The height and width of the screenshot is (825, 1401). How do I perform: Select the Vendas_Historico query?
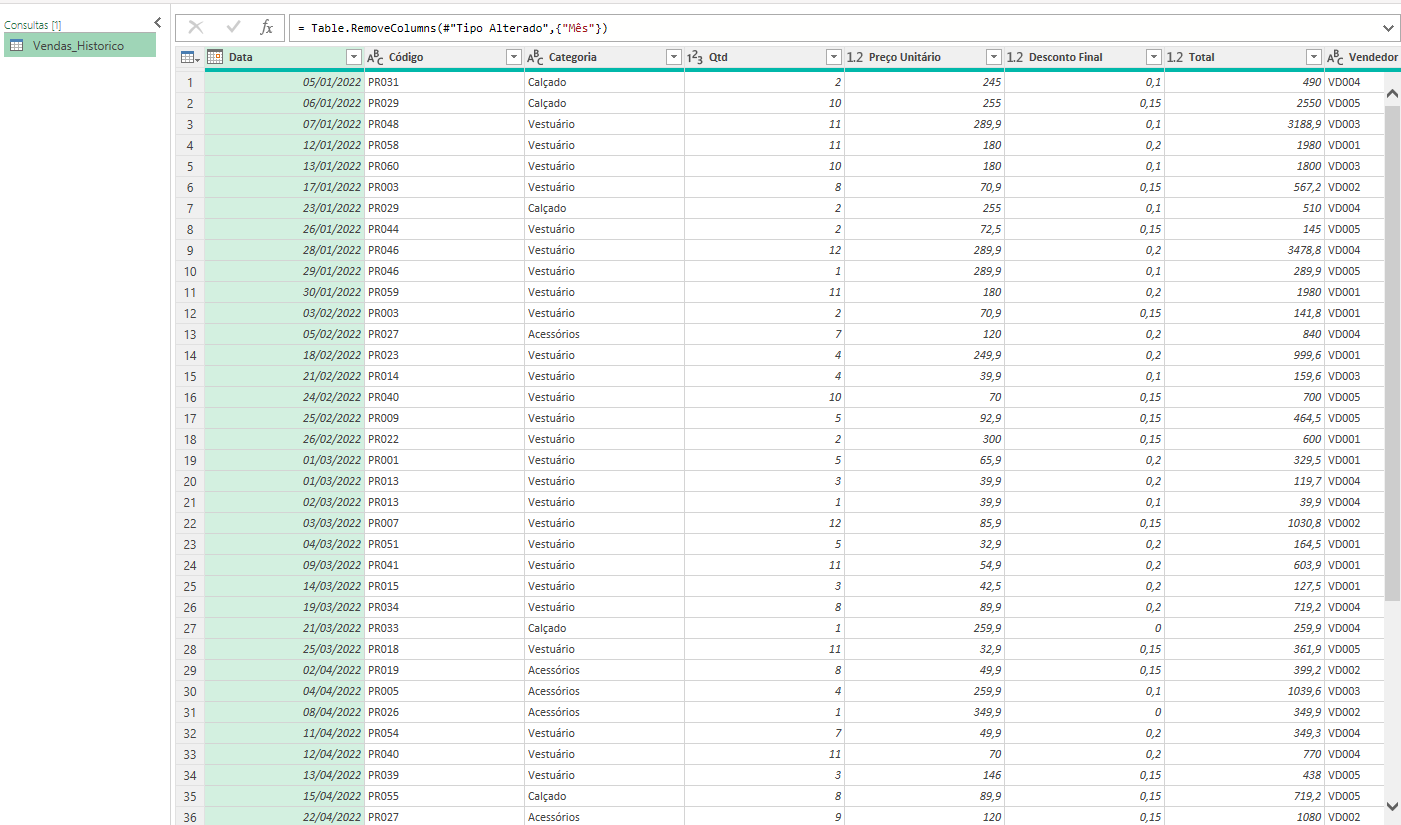pyautogui.click(x=80, y=45)
